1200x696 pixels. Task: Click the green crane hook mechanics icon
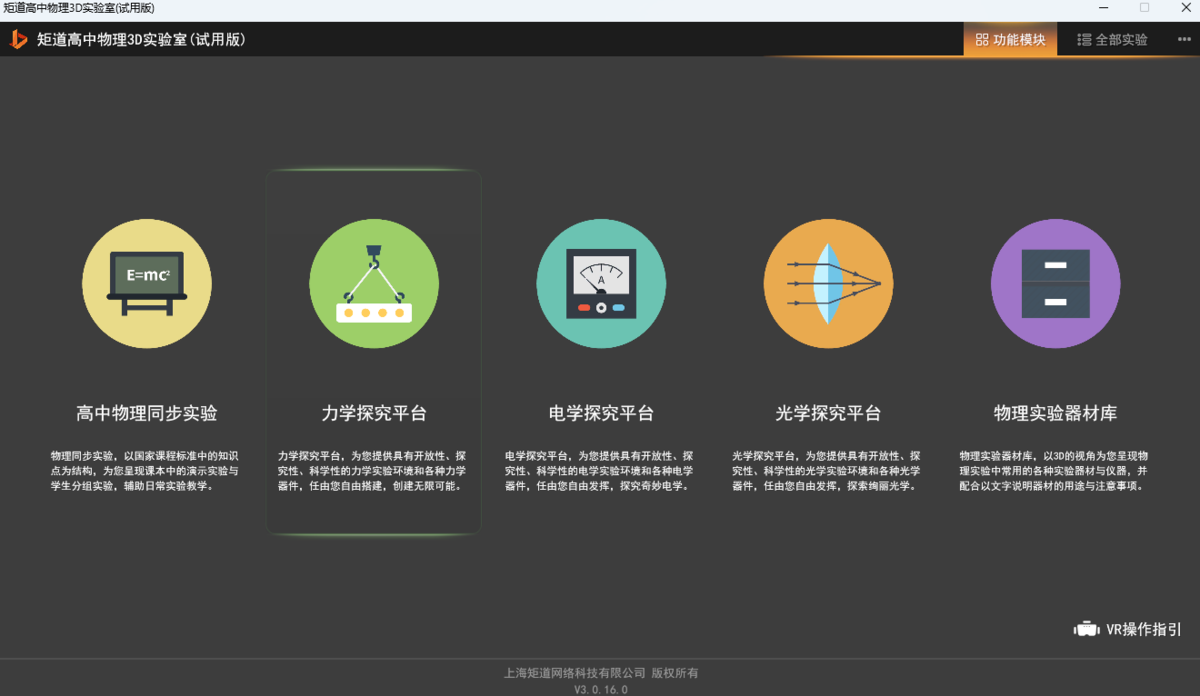click(x=373, y=283)
